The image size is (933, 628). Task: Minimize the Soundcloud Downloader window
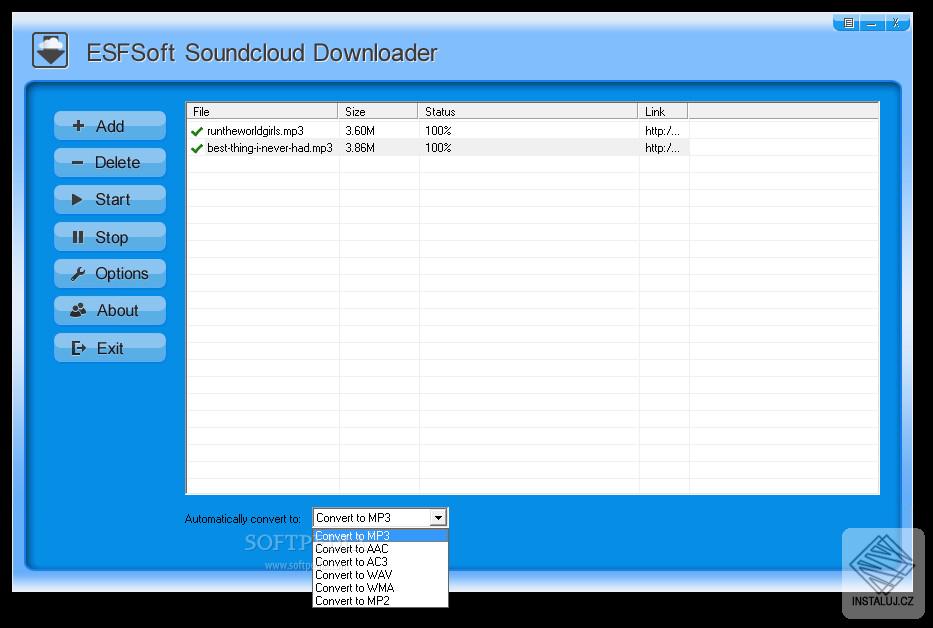872,23
